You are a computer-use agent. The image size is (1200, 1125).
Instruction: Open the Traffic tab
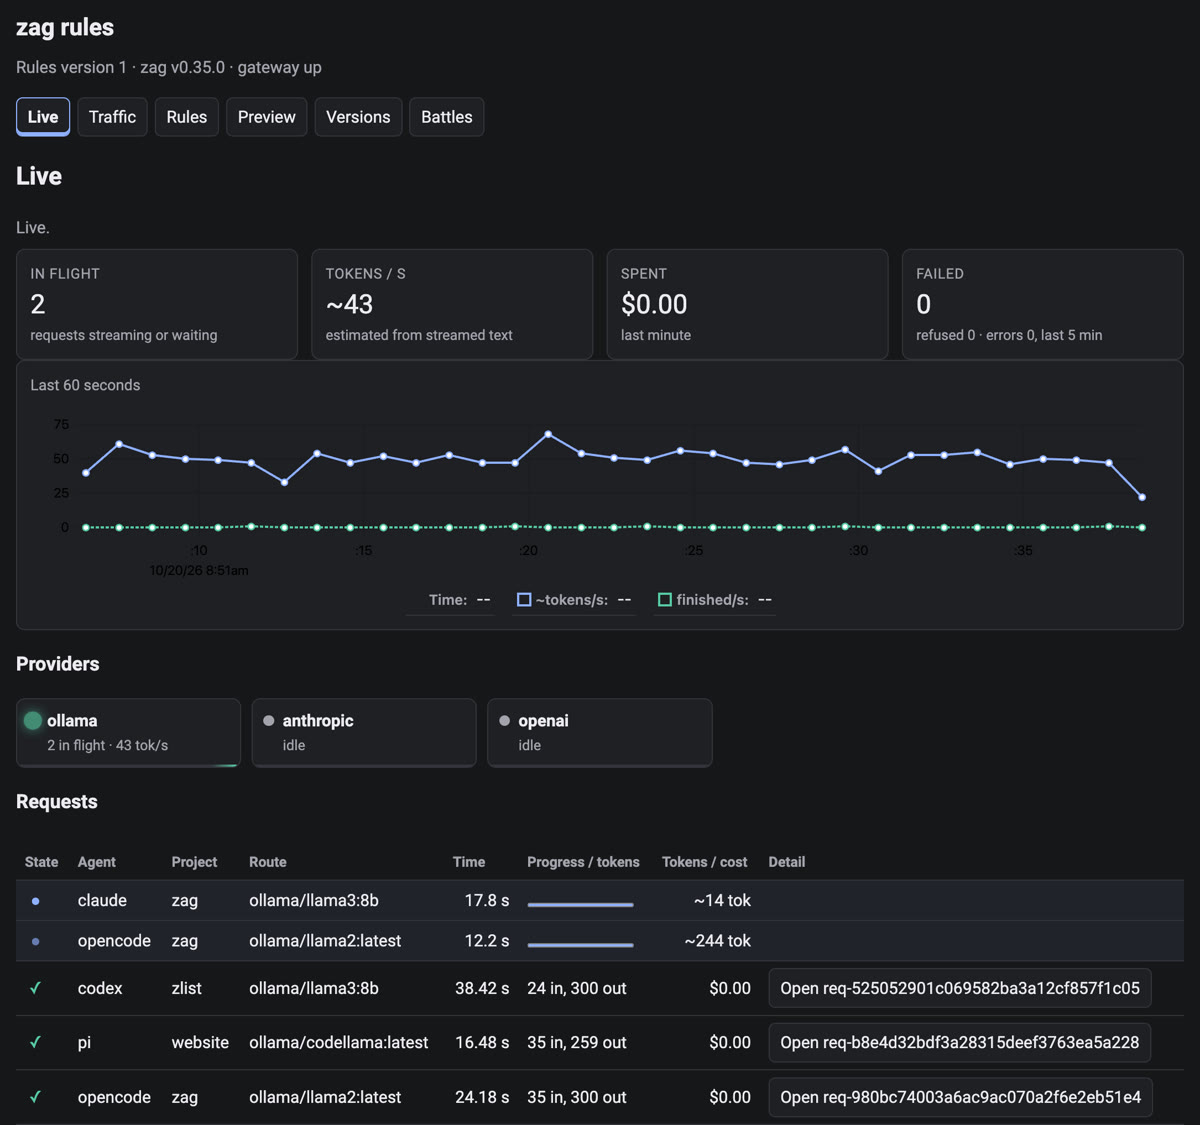click(112, 117)
